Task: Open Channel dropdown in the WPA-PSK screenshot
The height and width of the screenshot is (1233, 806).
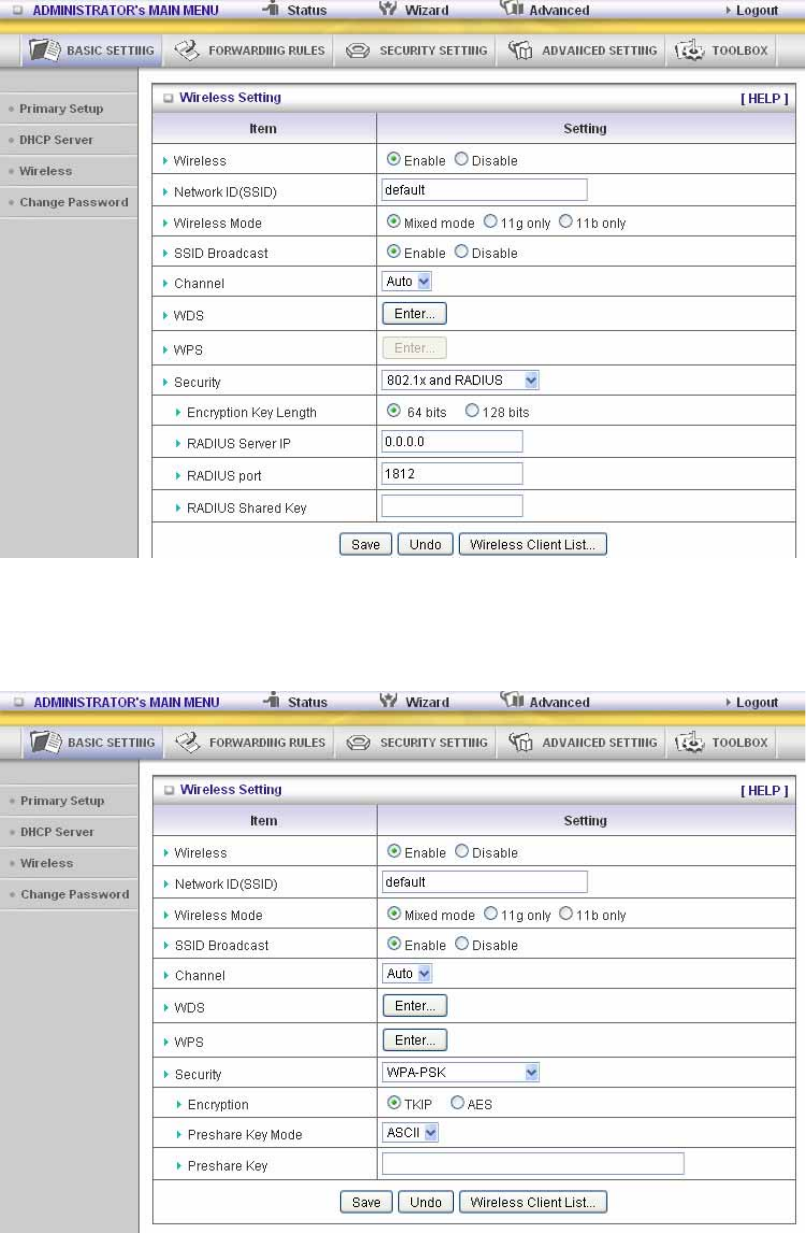Action: pyautogui.click(x=407, y=974)
